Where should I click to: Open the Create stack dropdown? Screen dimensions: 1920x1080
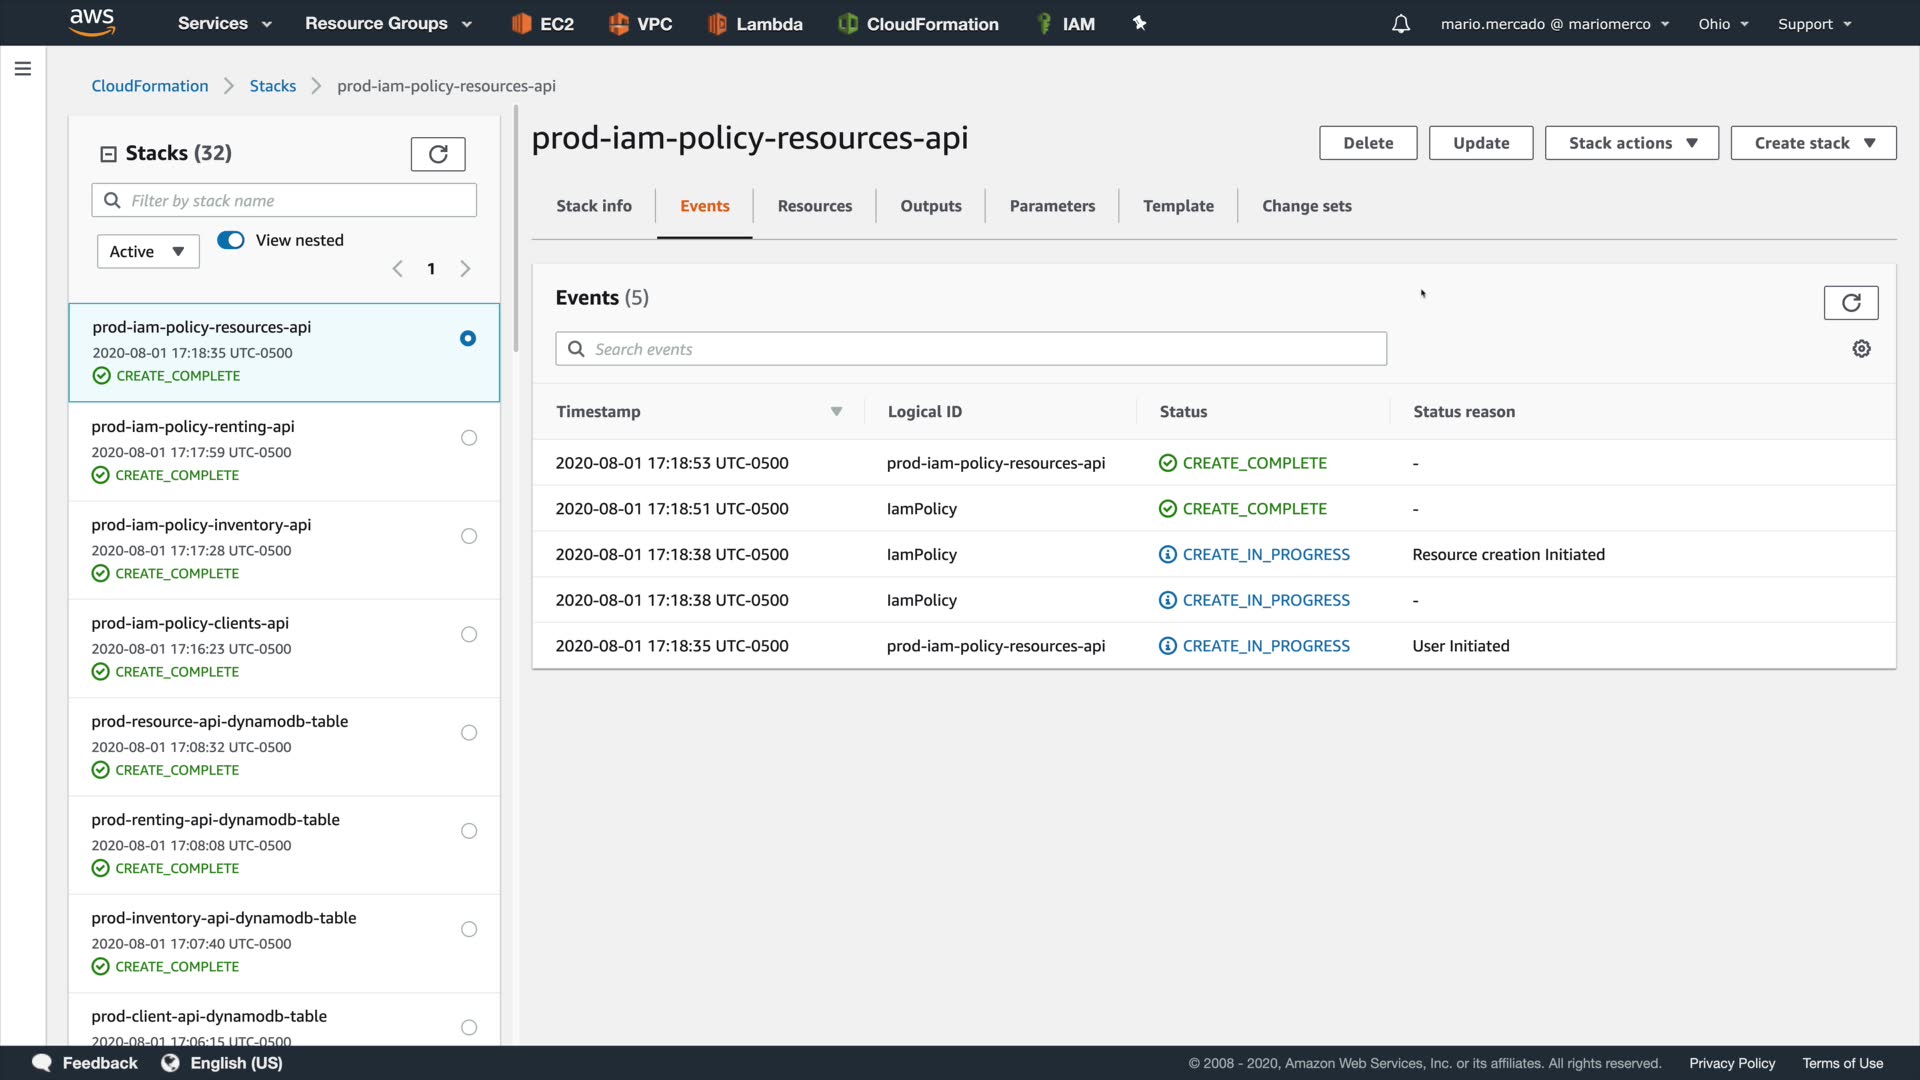point(1813,143)
